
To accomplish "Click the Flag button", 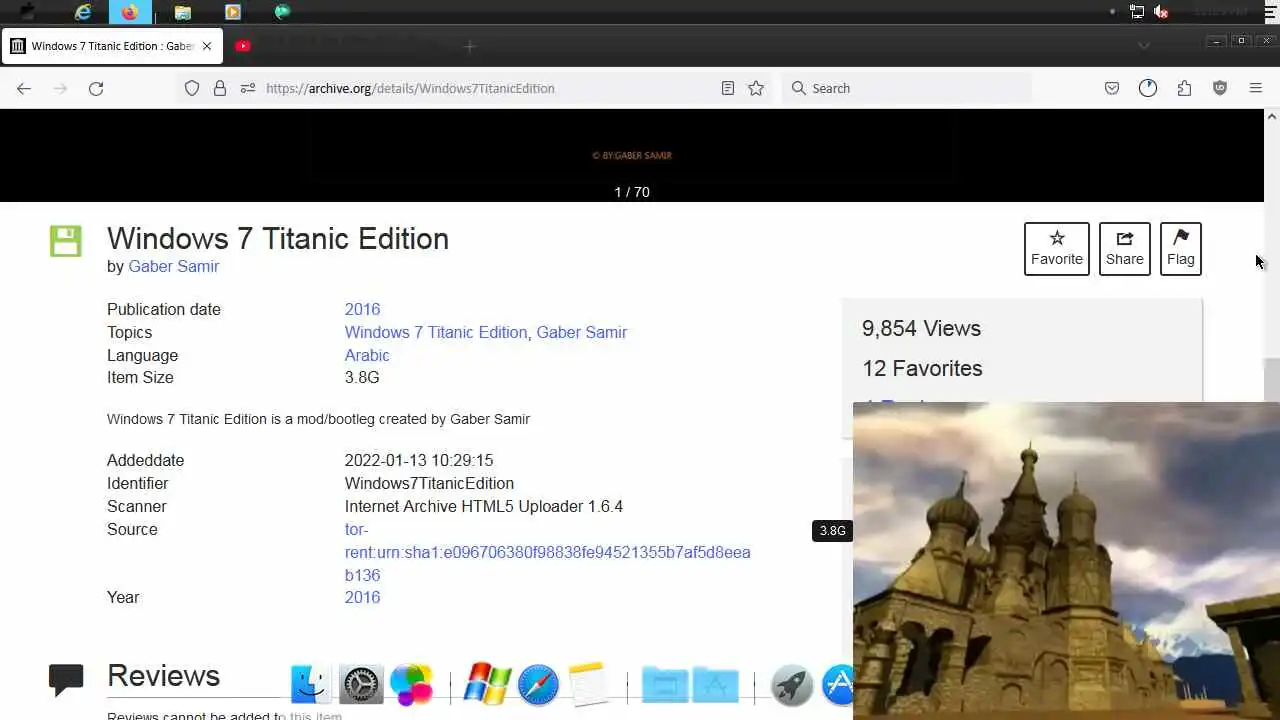I will 1181,248.
